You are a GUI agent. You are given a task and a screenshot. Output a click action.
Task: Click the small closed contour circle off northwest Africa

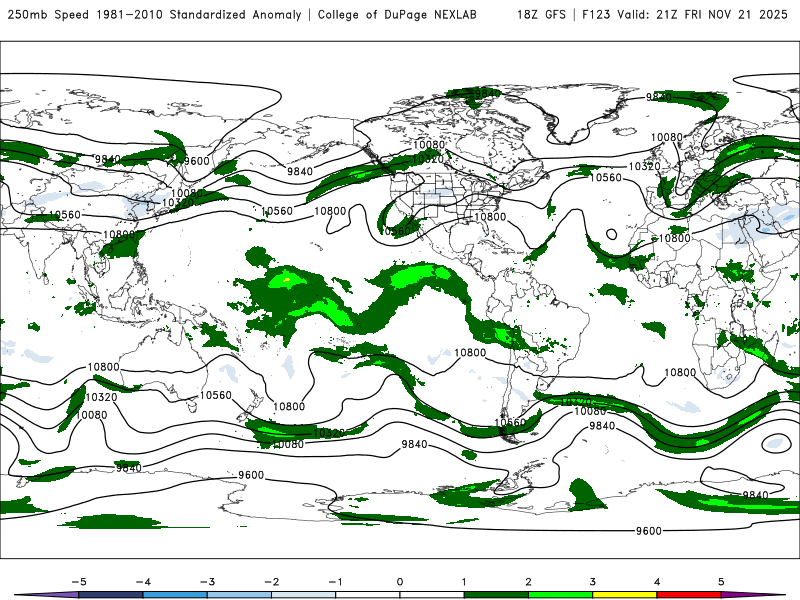(x=611, y=235)
